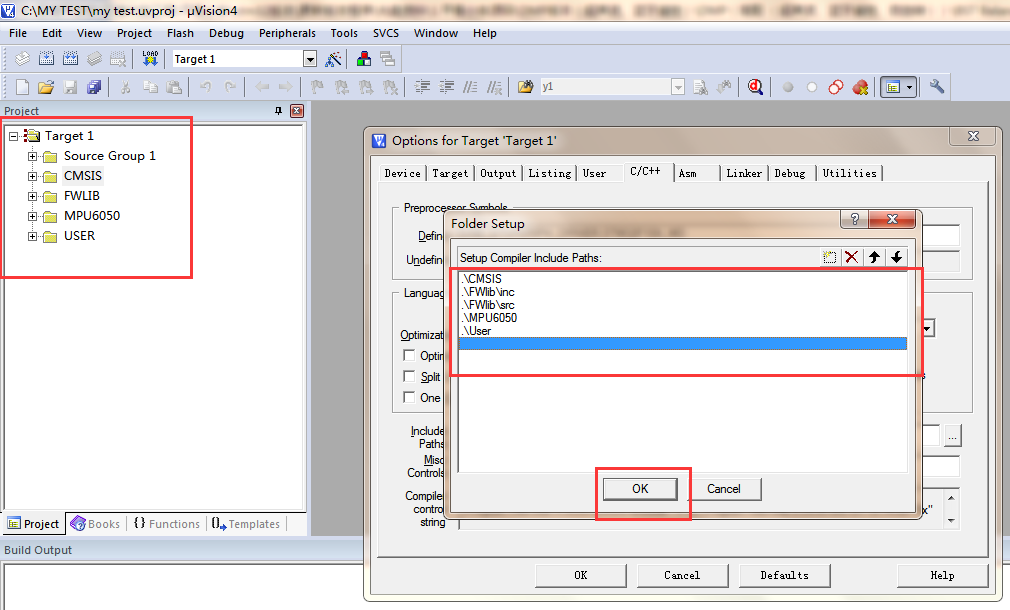Viewport: 1010px width, 610px height.
Task: Create a new file with the blank-page icon
Action: (x=23, y=87)
